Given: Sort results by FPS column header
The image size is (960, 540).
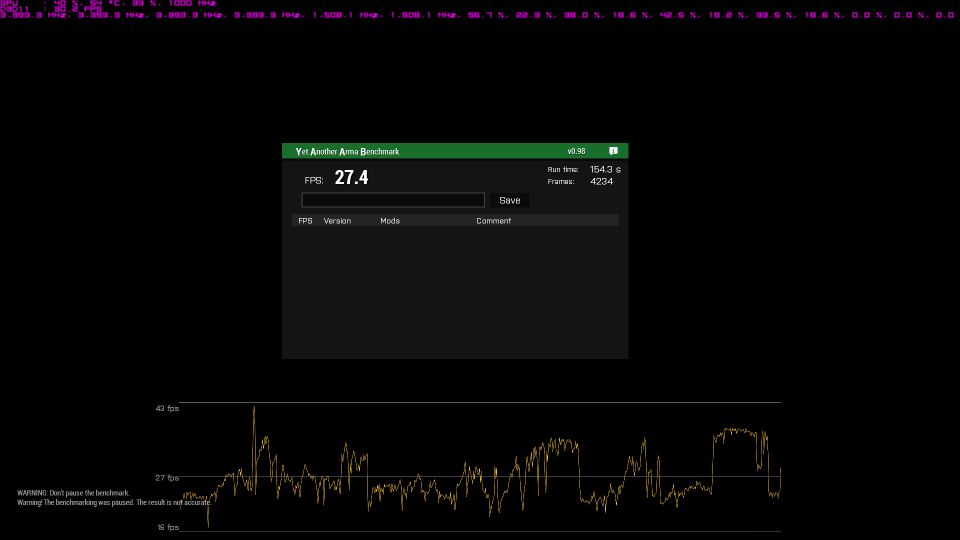Looking at the screenshot, I should 305,221.
